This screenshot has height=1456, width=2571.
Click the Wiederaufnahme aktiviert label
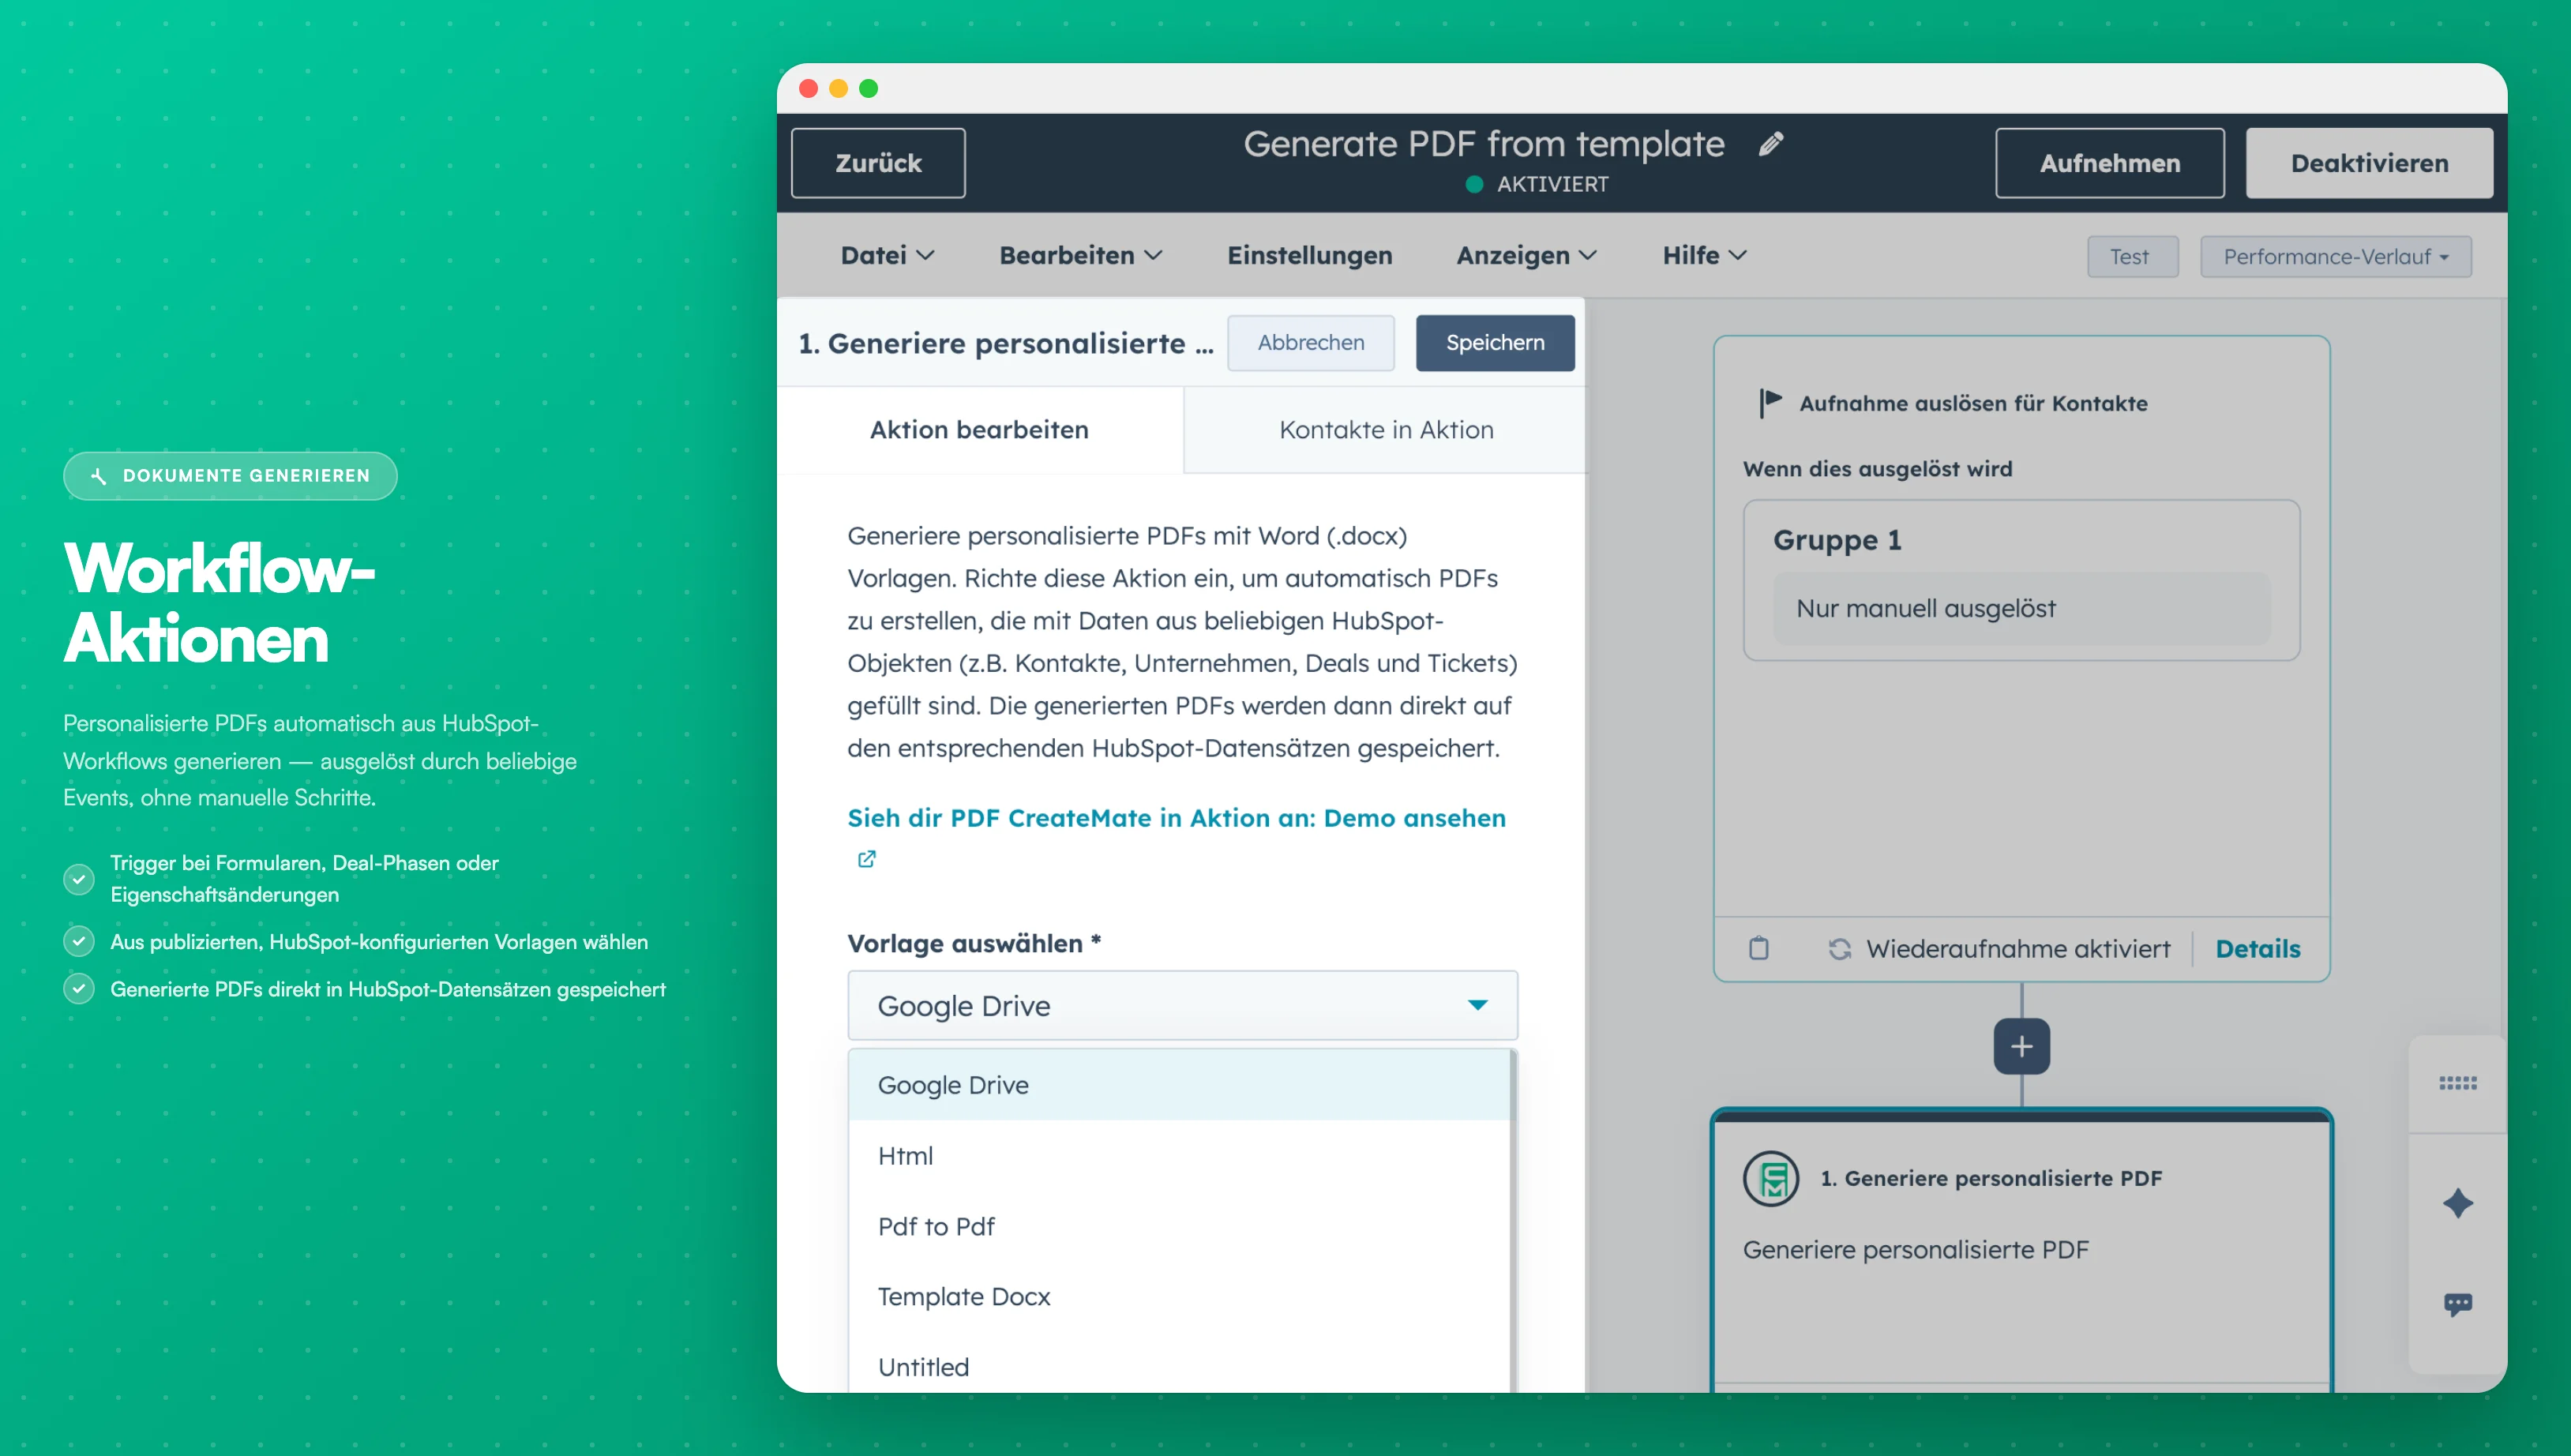tap(2018, 949)
